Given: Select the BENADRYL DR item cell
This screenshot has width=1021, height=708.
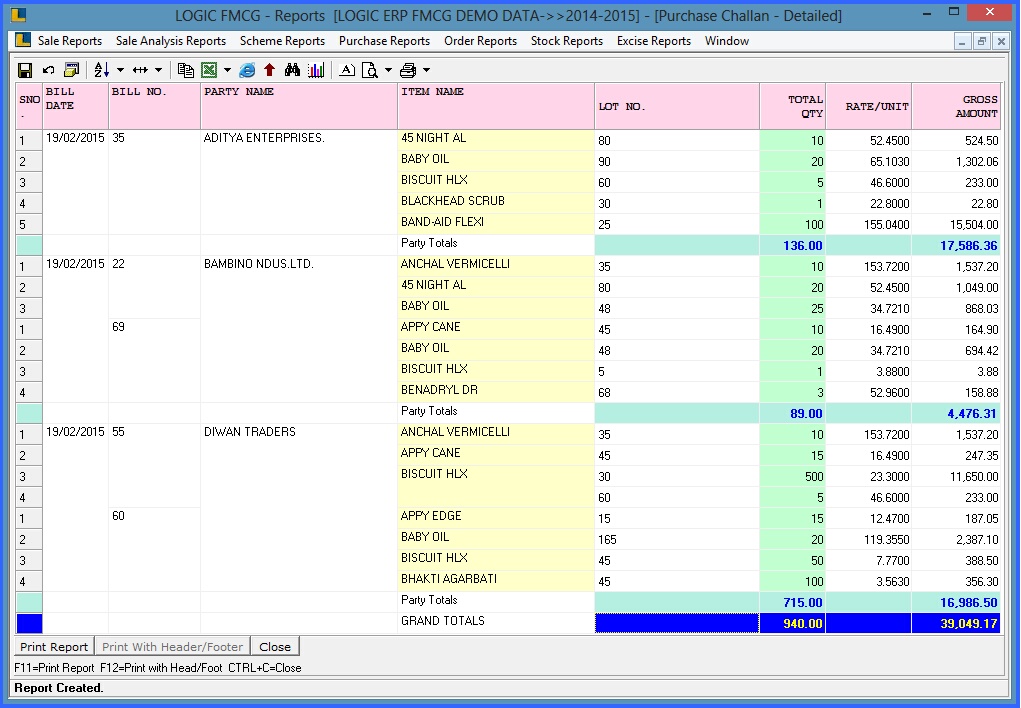Looking at the screenshot, I should click(x=496, y=390).
